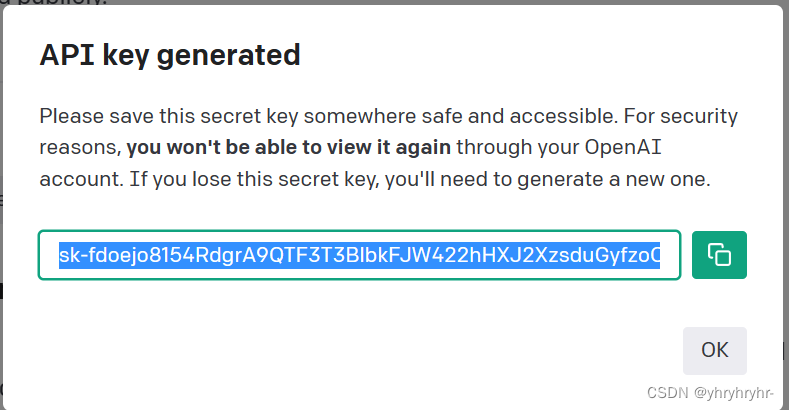
Task: Click the @yhryhryhr- username watermark
Action: [733, 393]
